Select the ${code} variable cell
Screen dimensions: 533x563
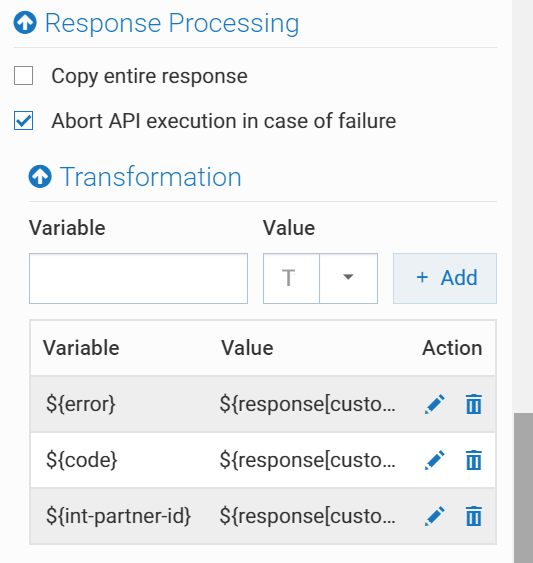point(82,460)
